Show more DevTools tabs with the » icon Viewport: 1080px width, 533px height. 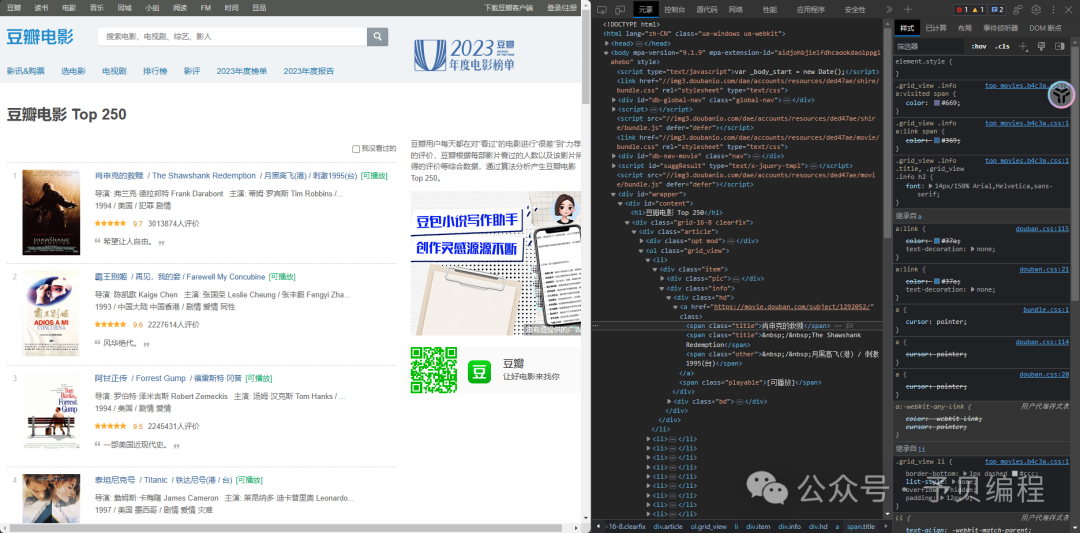click(889, 10)
